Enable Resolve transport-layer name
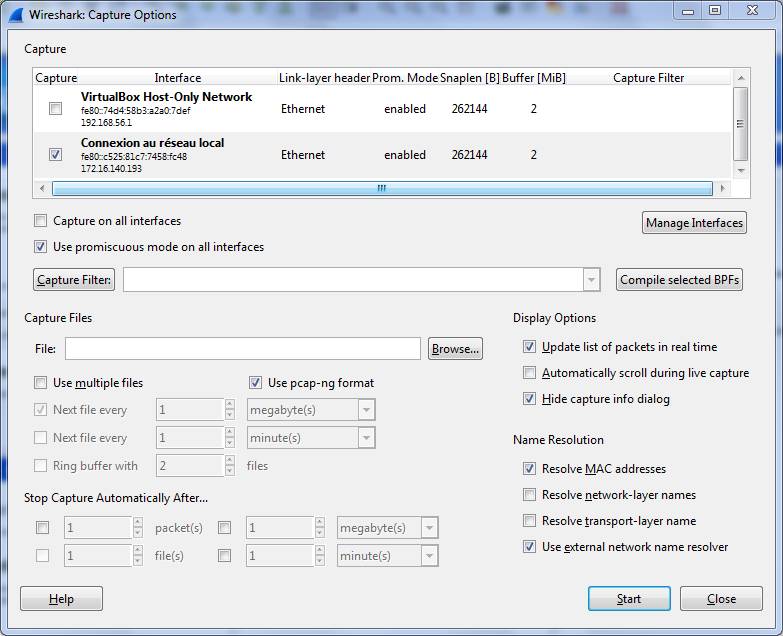783x636 pixels. [529, 521]
